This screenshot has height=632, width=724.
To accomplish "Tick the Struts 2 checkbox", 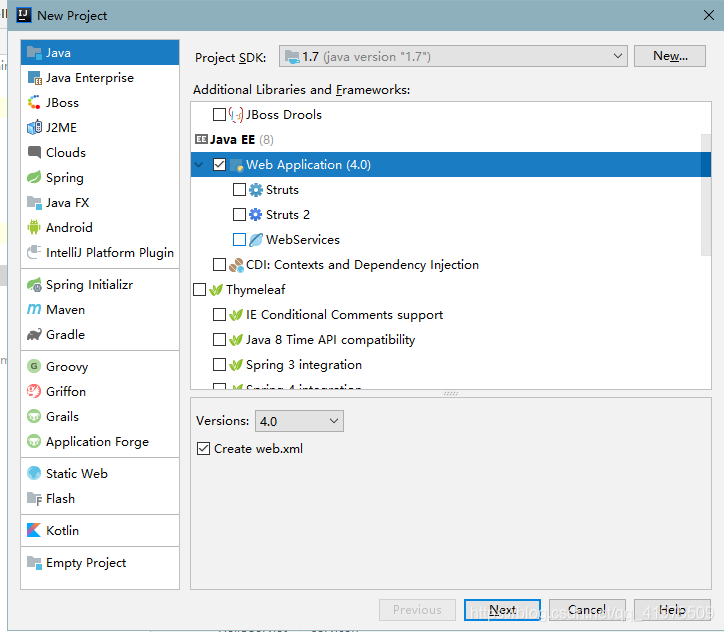I will pos(239,215).
